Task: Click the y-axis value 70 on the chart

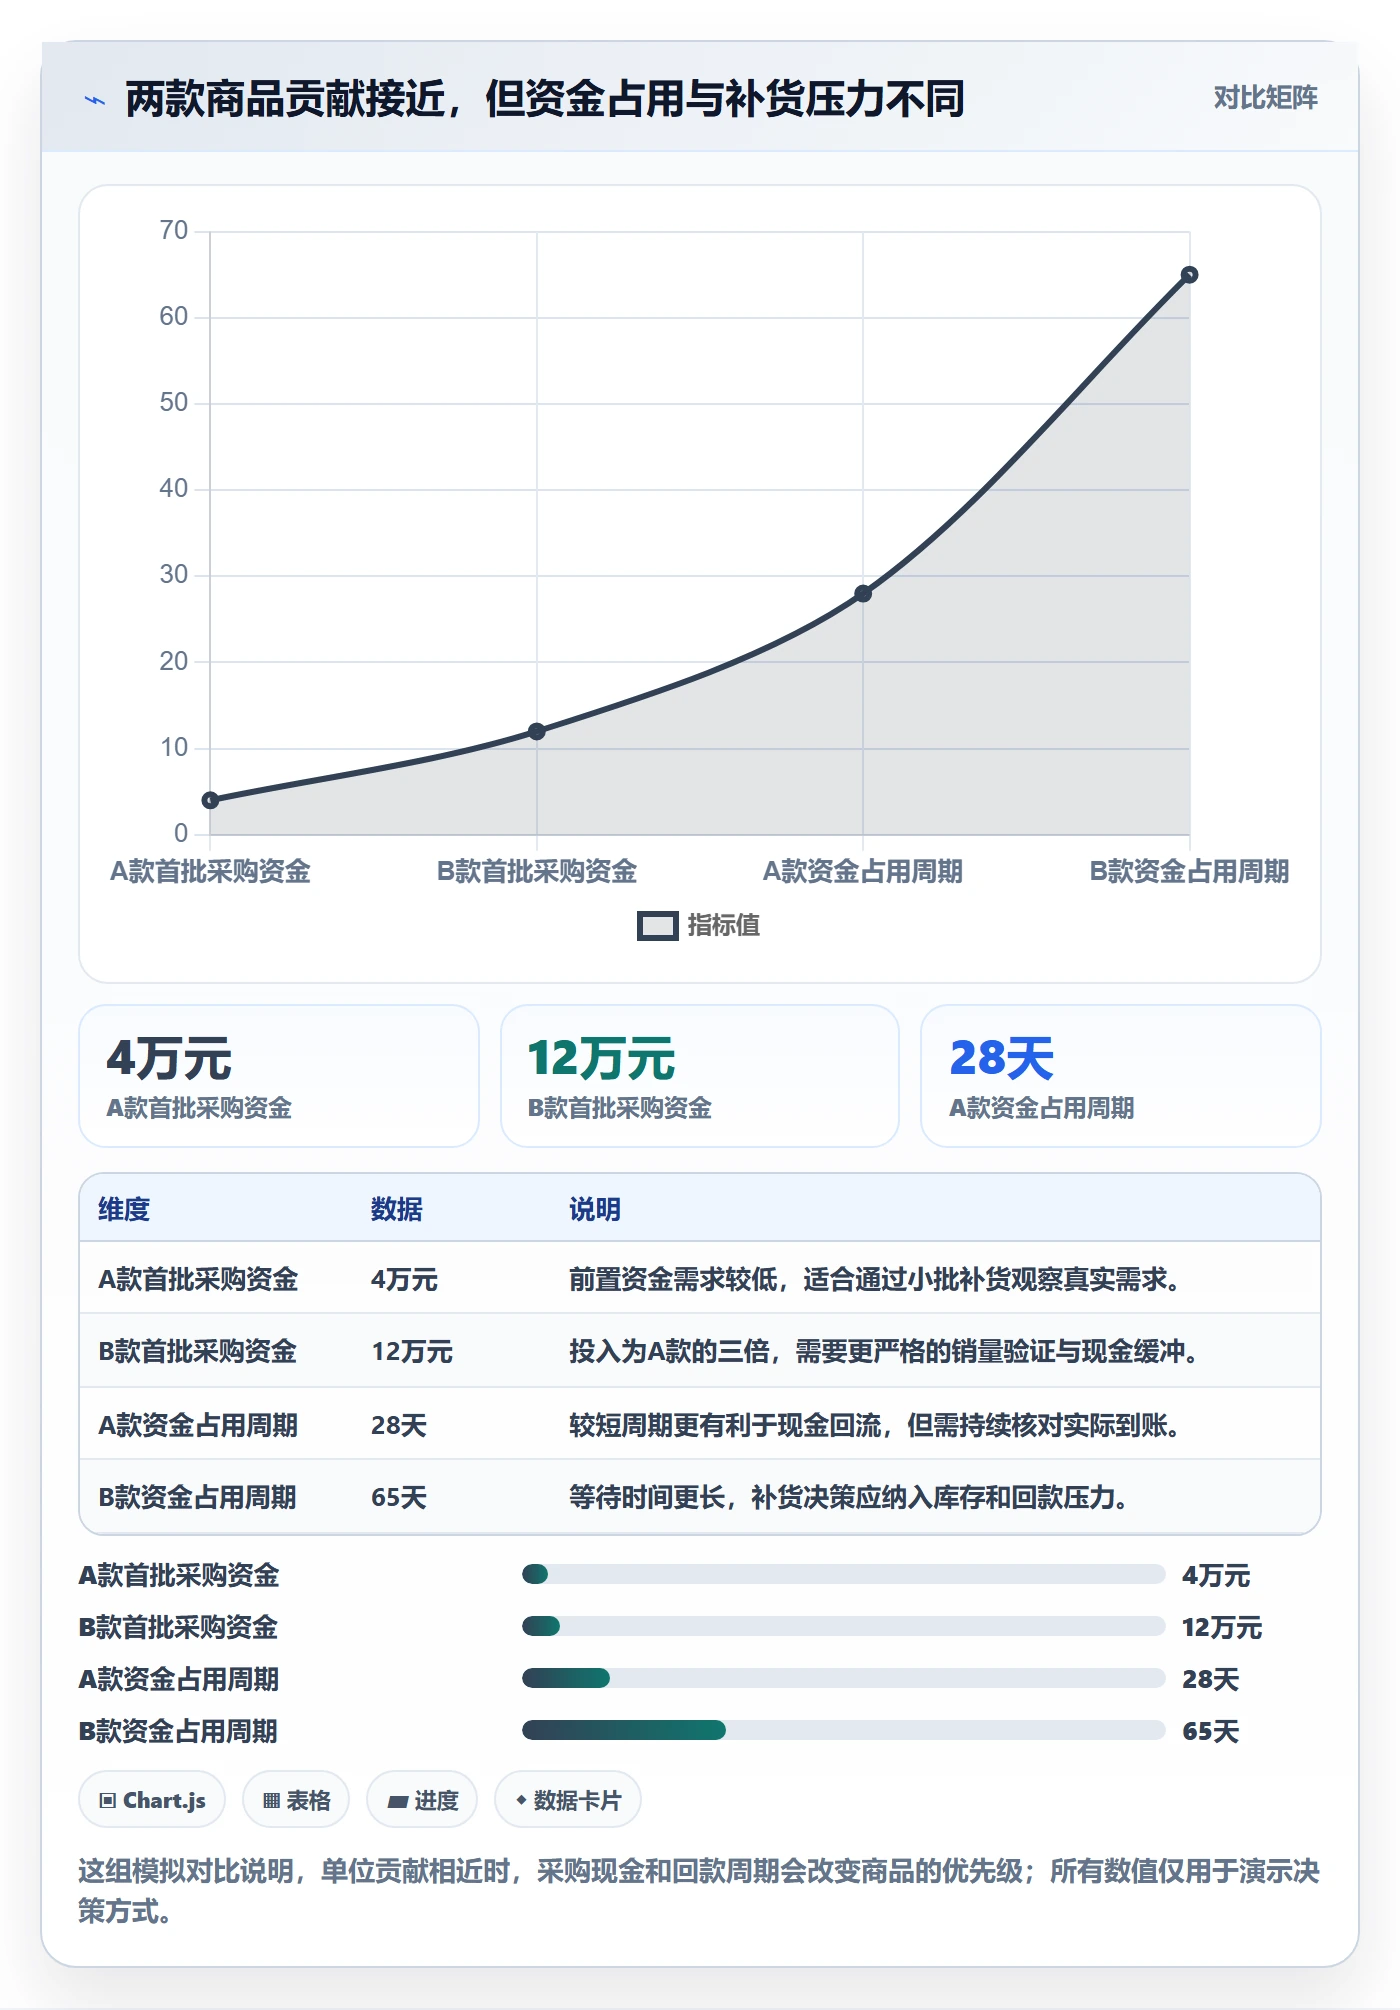Action: 174,231
